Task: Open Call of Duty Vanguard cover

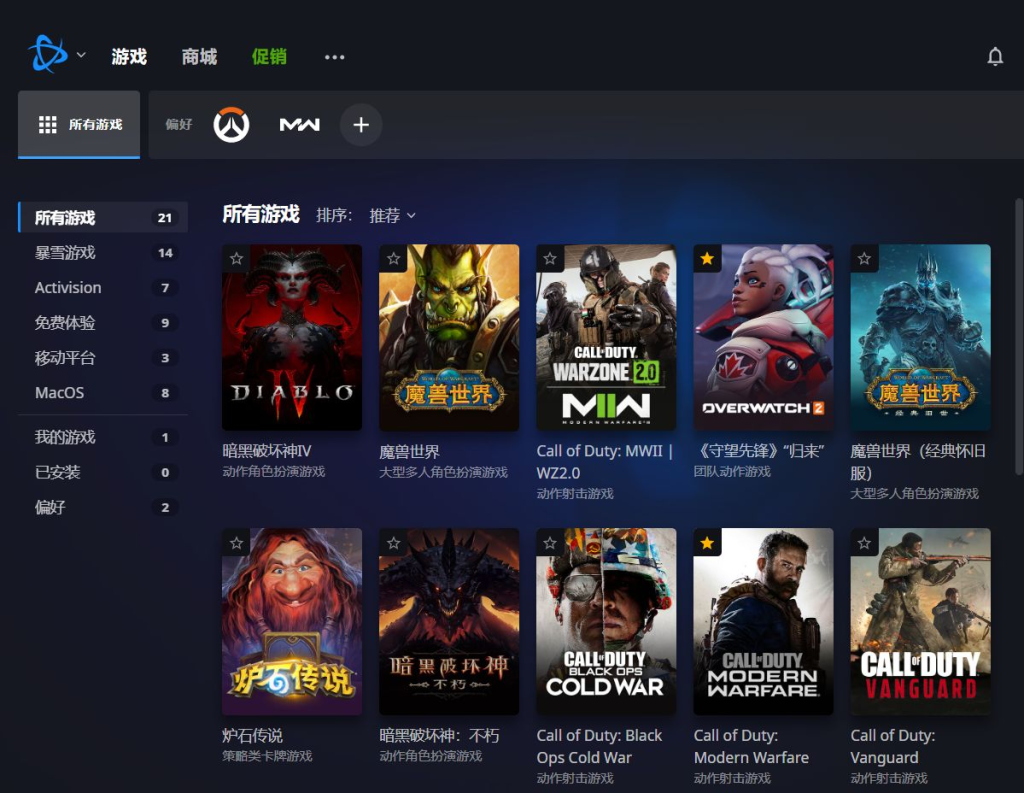Action: (920, 622)
